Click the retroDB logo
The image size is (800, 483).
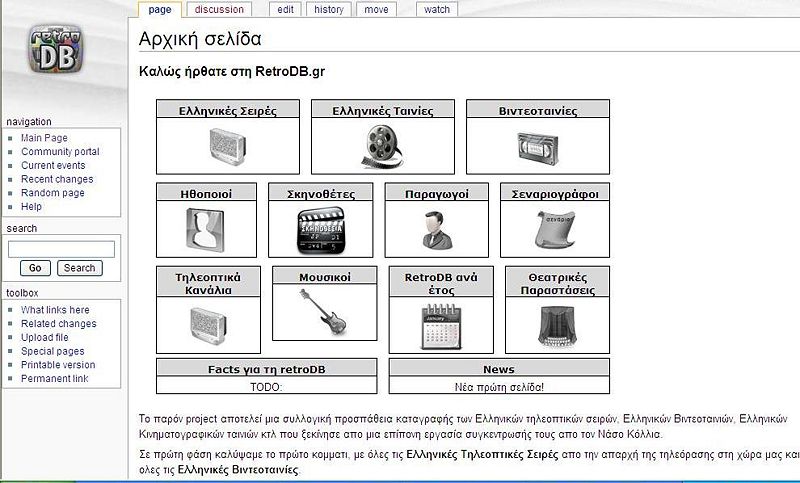click(56, 49)
